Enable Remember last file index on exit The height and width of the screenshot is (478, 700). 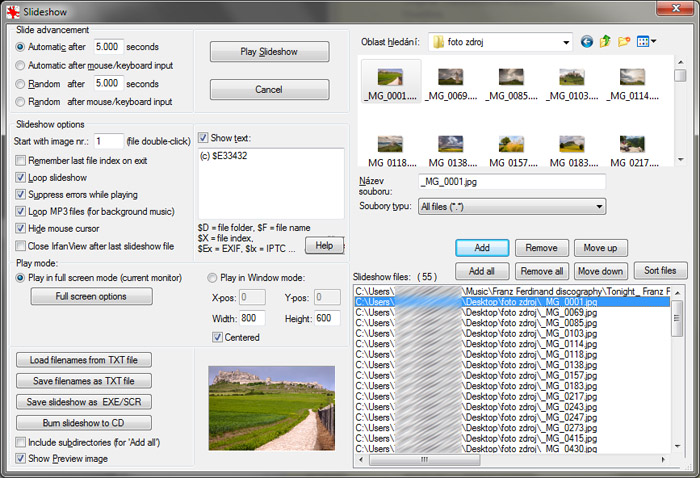coord(21,160)
